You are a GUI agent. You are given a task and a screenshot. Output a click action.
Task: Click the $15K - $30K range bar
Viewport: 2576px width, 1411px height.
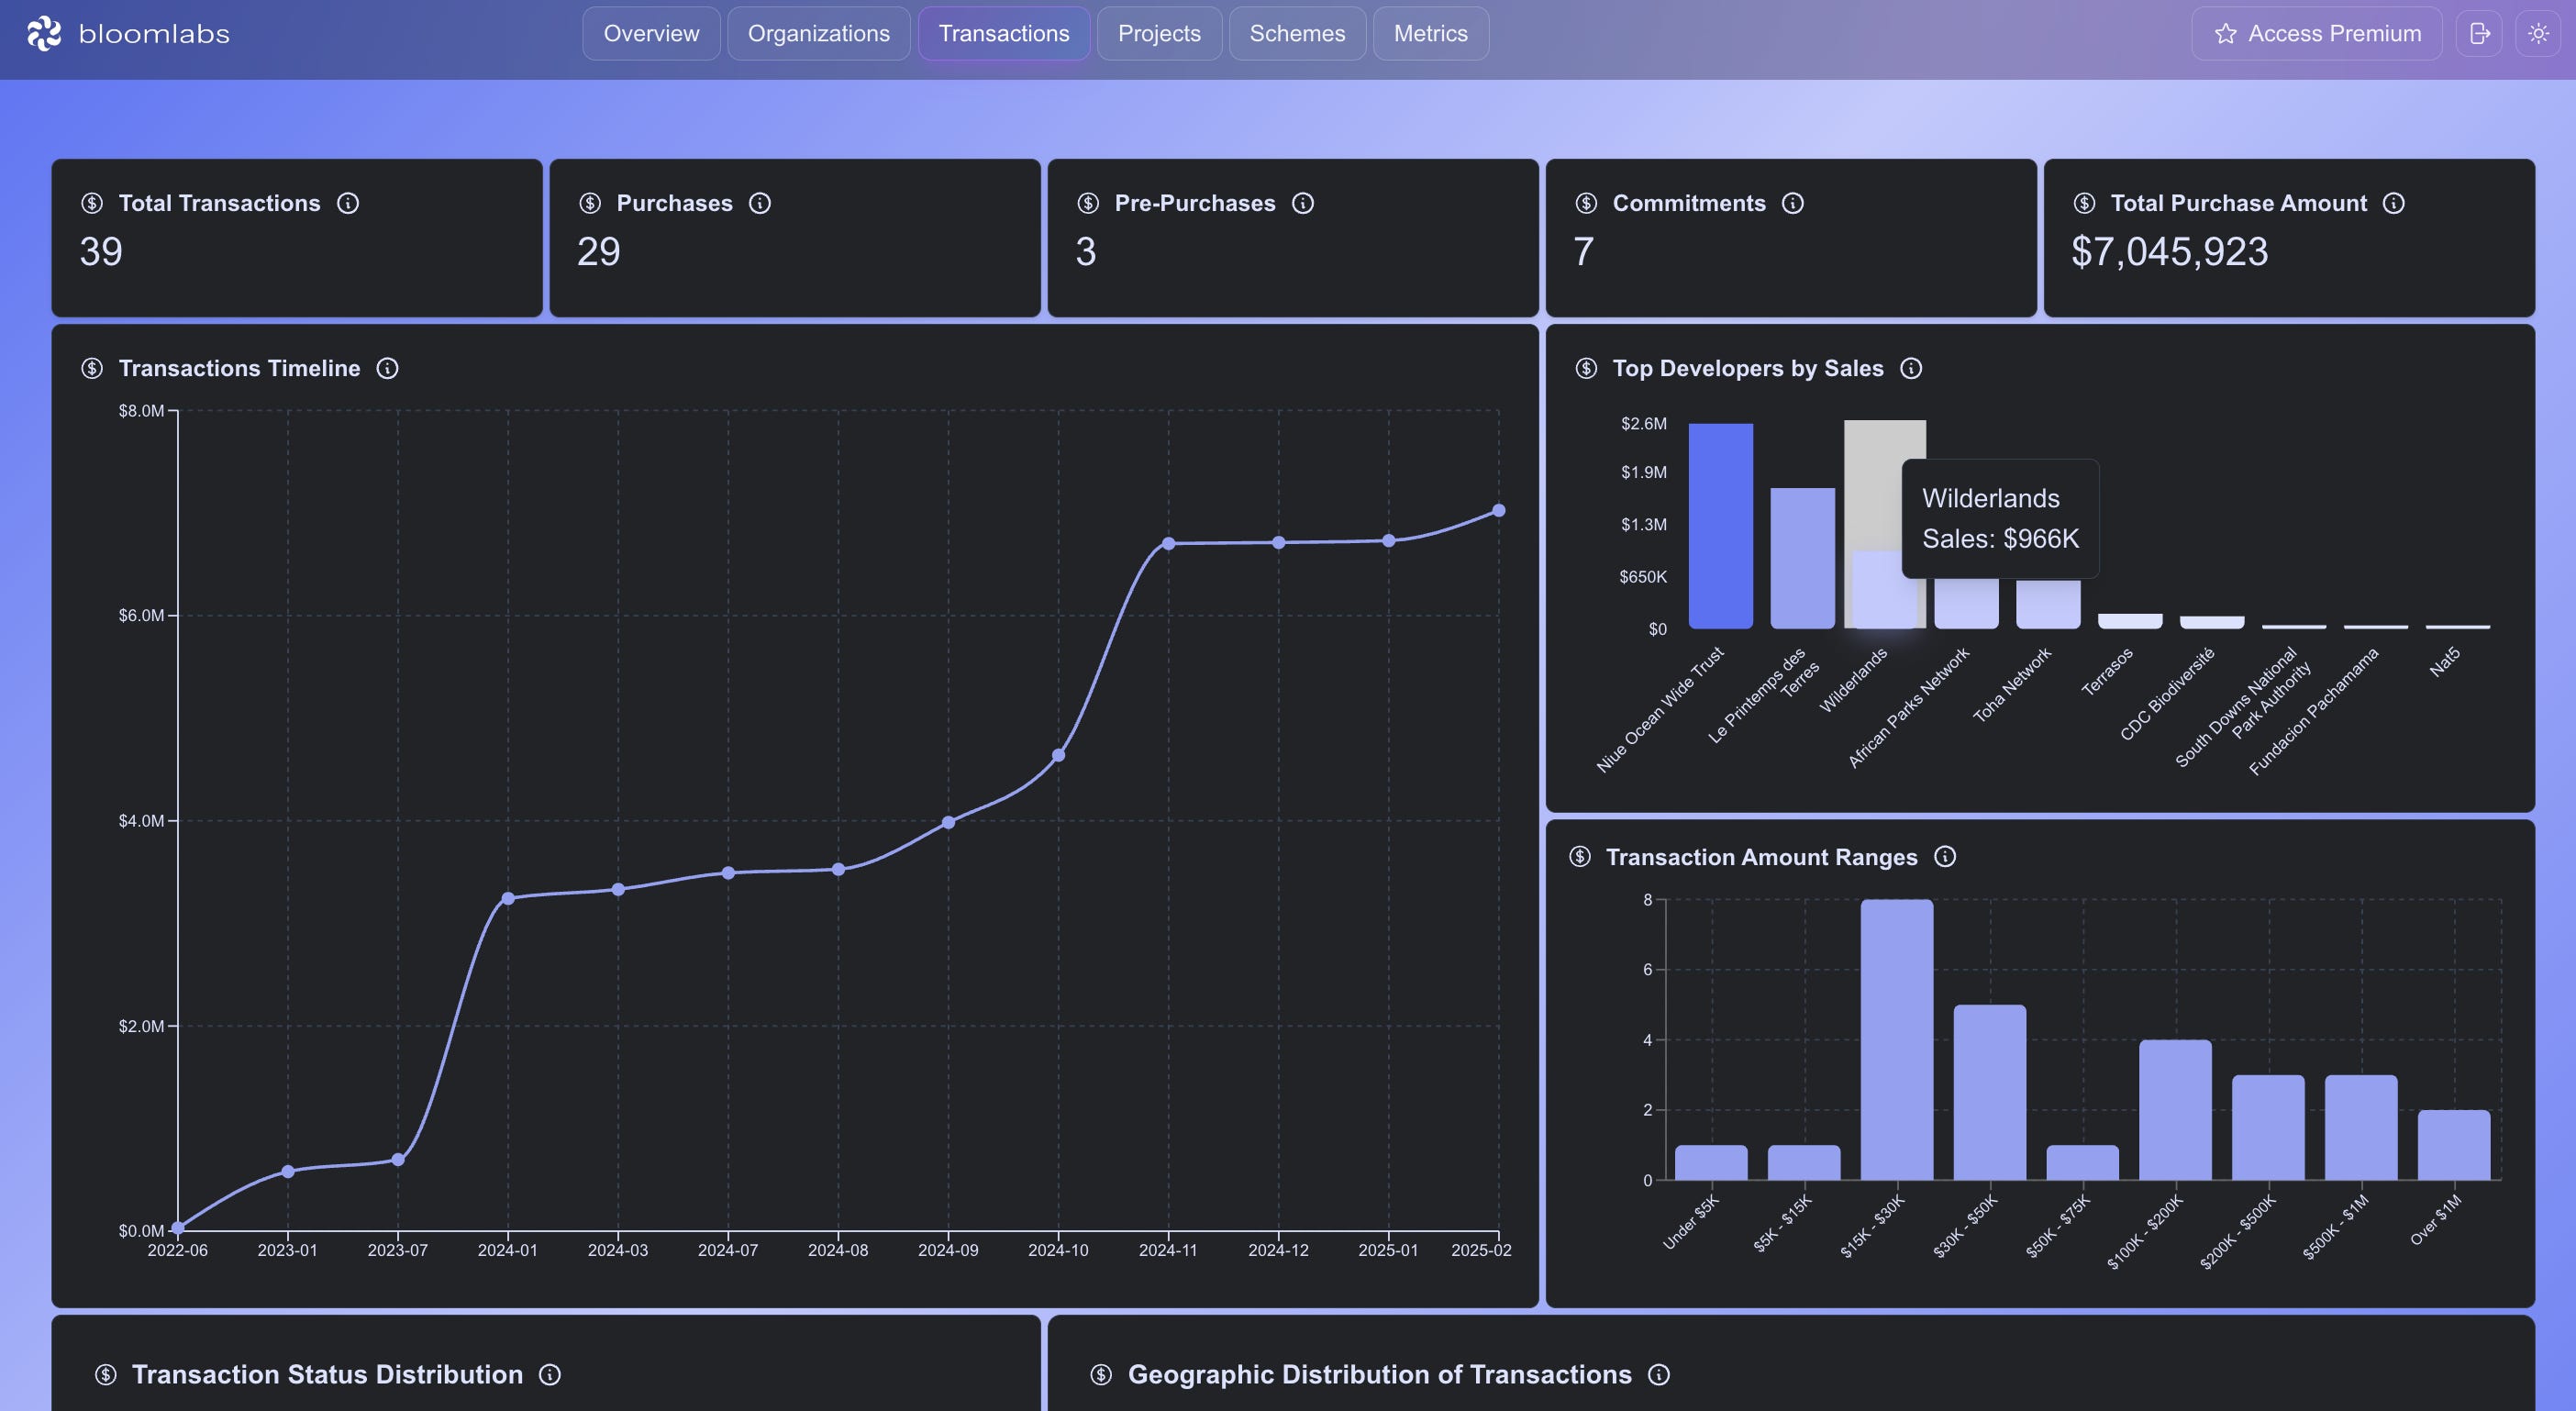tap(1896, 1040)
